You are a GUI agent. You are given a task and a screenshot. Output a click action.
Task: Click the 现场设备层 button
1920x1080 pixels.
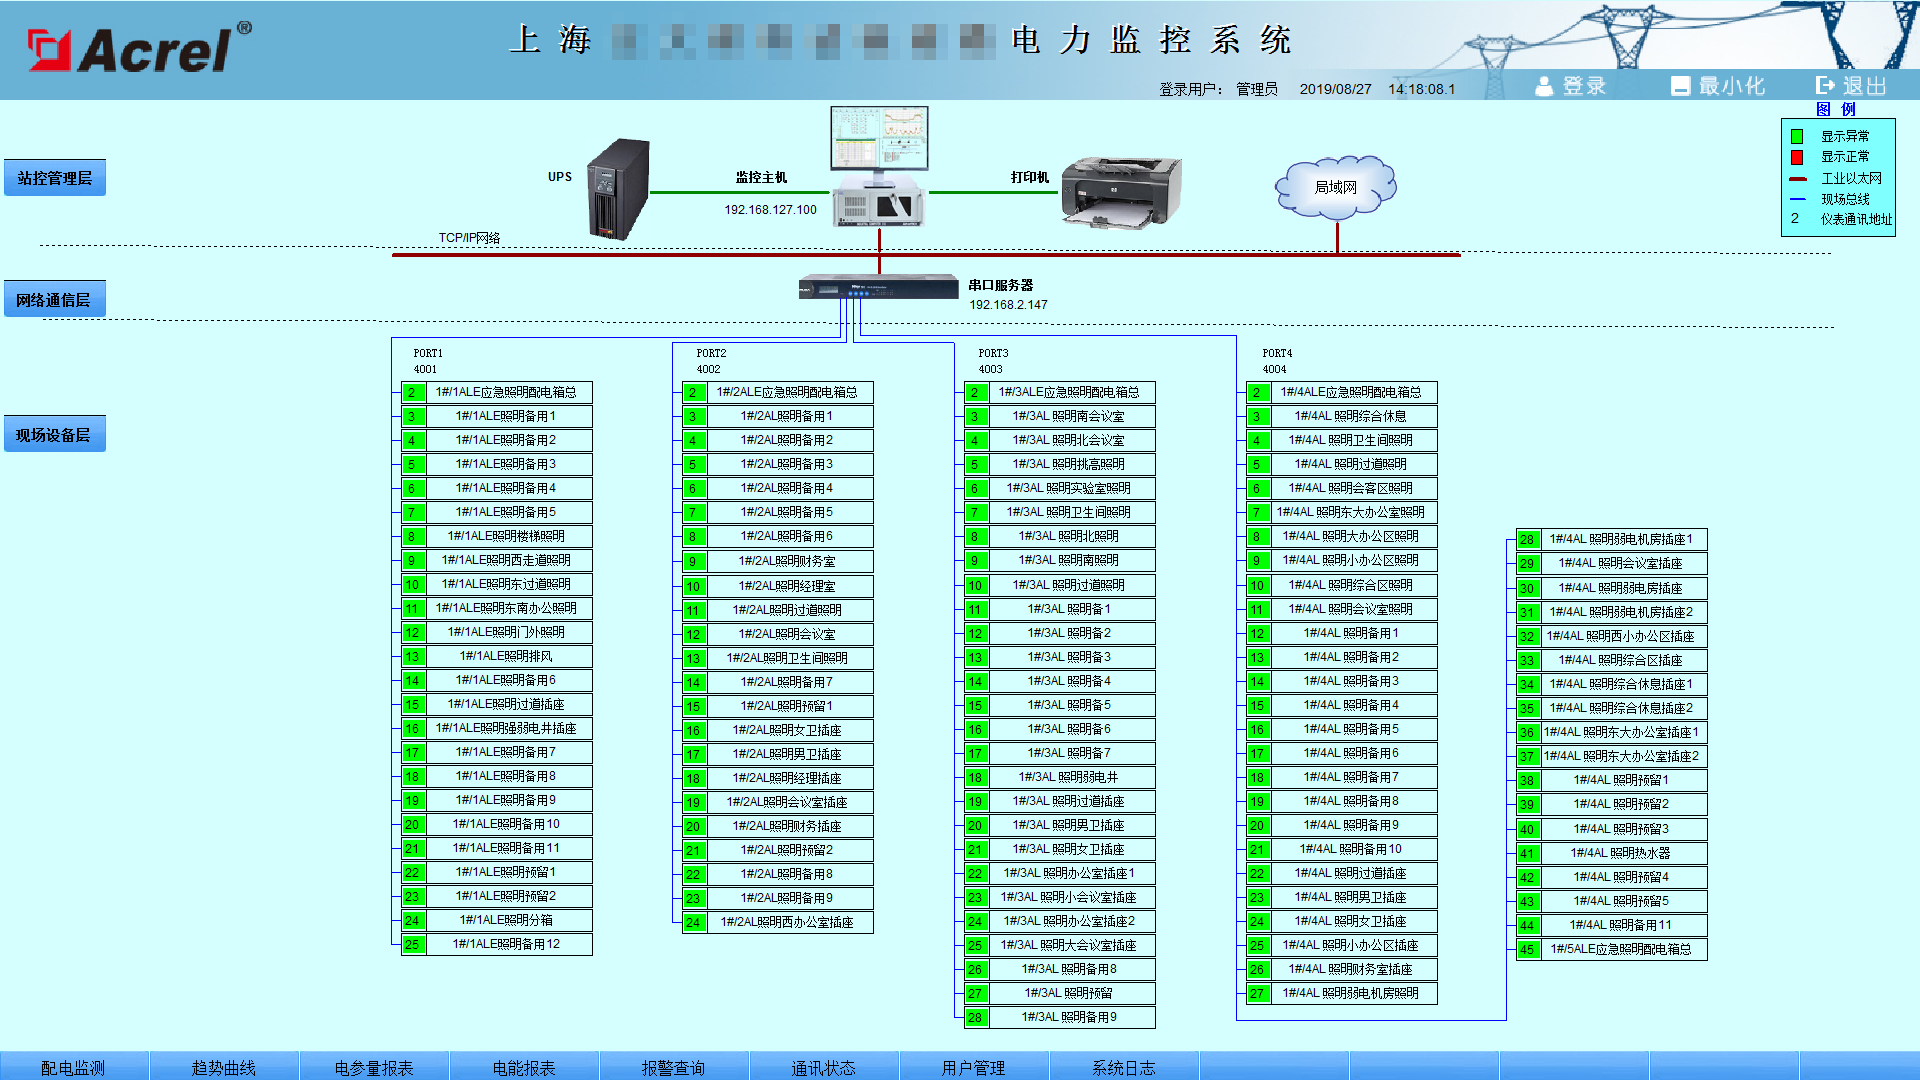[x=55, y=435]
